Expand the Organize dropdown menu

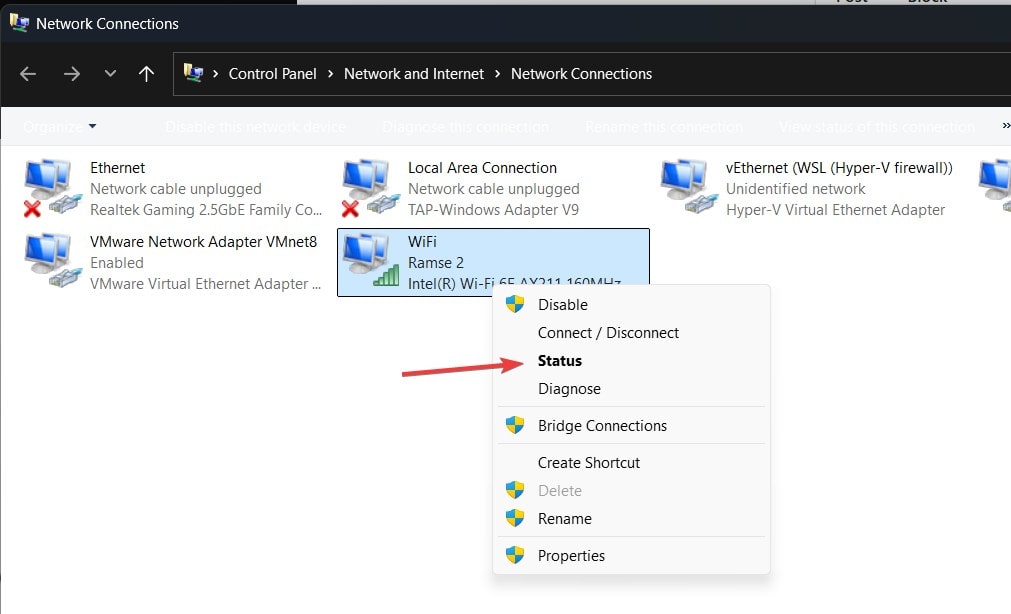pyautogui.click(x=60, y=127)
